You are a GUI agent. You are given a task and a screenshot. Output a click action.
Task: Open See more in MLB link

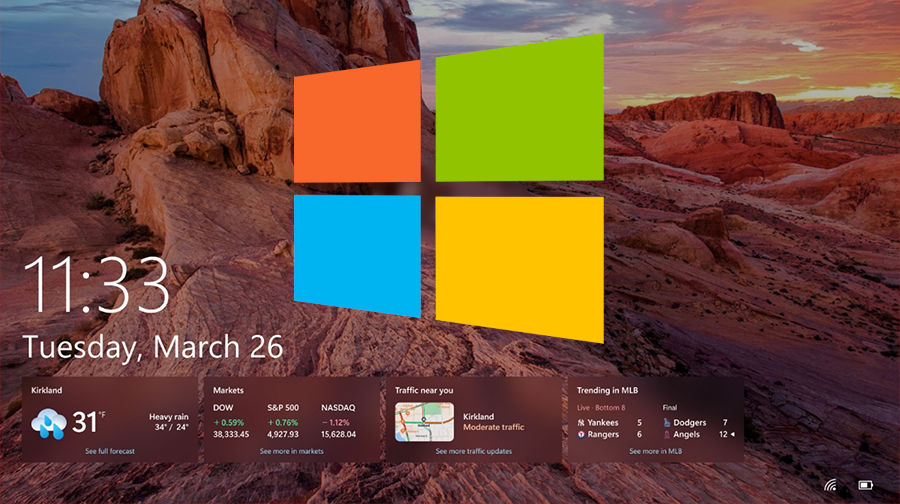[655, 451]
